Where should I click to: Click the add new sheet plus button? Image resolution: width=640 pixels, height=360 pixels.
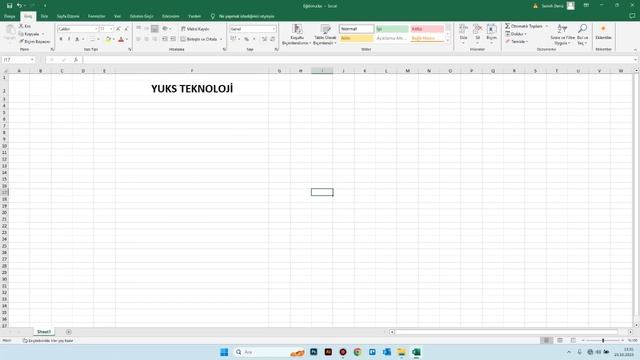click(69, 332)
